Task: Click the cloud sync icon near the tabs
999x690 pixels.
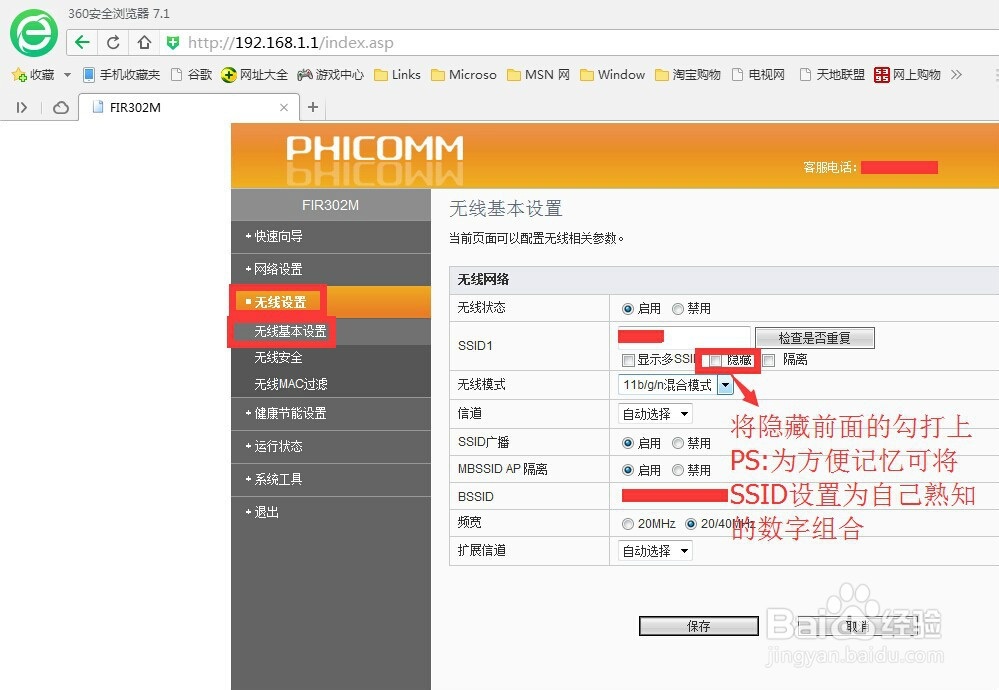Action: [x=60, y=106]
